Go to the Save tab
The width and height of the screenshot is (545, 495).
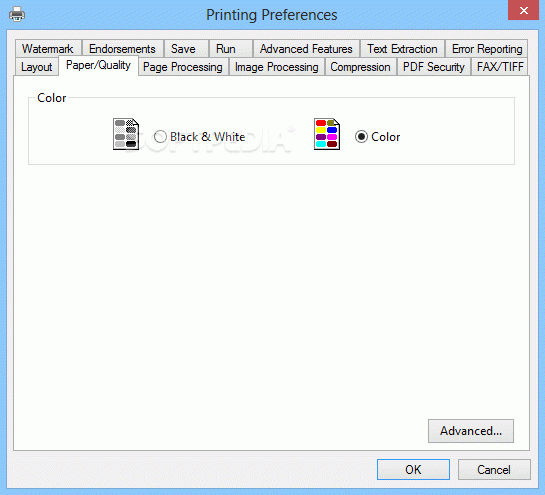click(183, 49)
